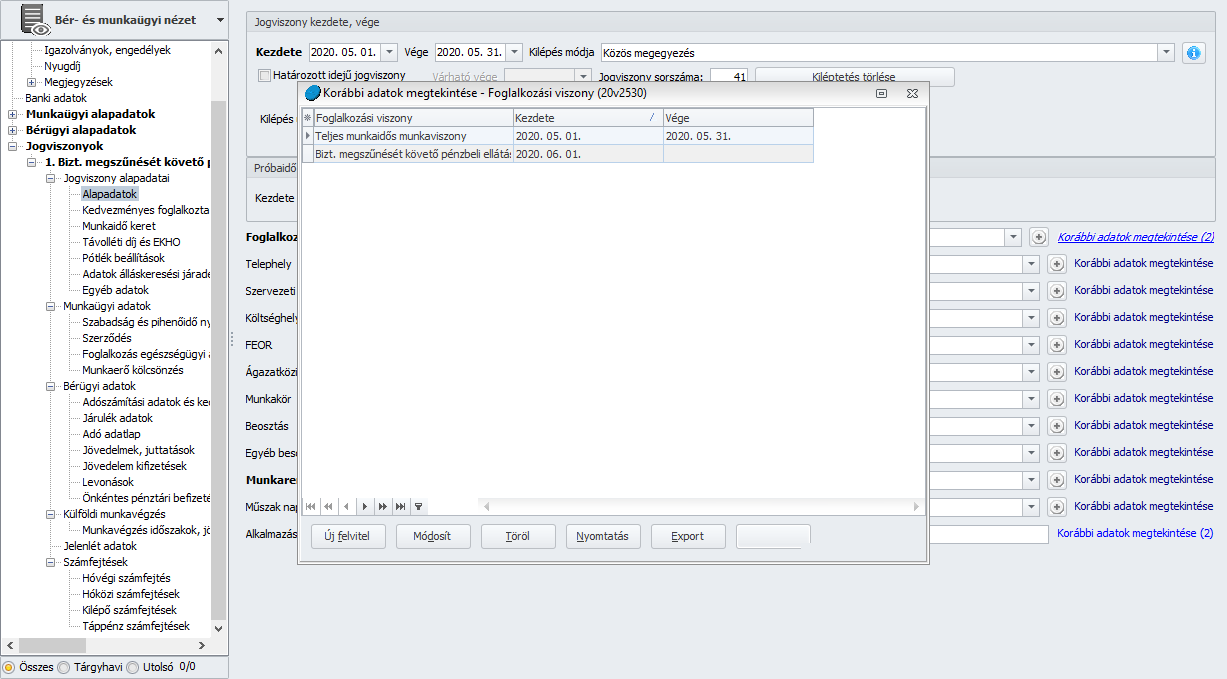This screenshot has height=679, width=1227.
Task: Sort grid by Kezdete column header
Action: (x=587, y=118)
